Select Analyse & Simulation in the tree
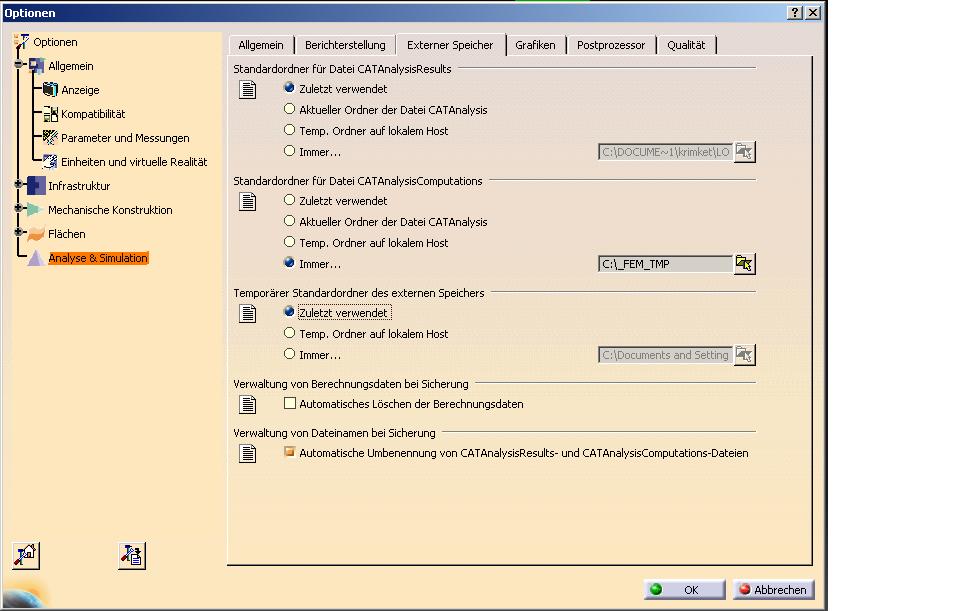Image resolution: width=960 pixels, height=611 pixels. [98, 258]
